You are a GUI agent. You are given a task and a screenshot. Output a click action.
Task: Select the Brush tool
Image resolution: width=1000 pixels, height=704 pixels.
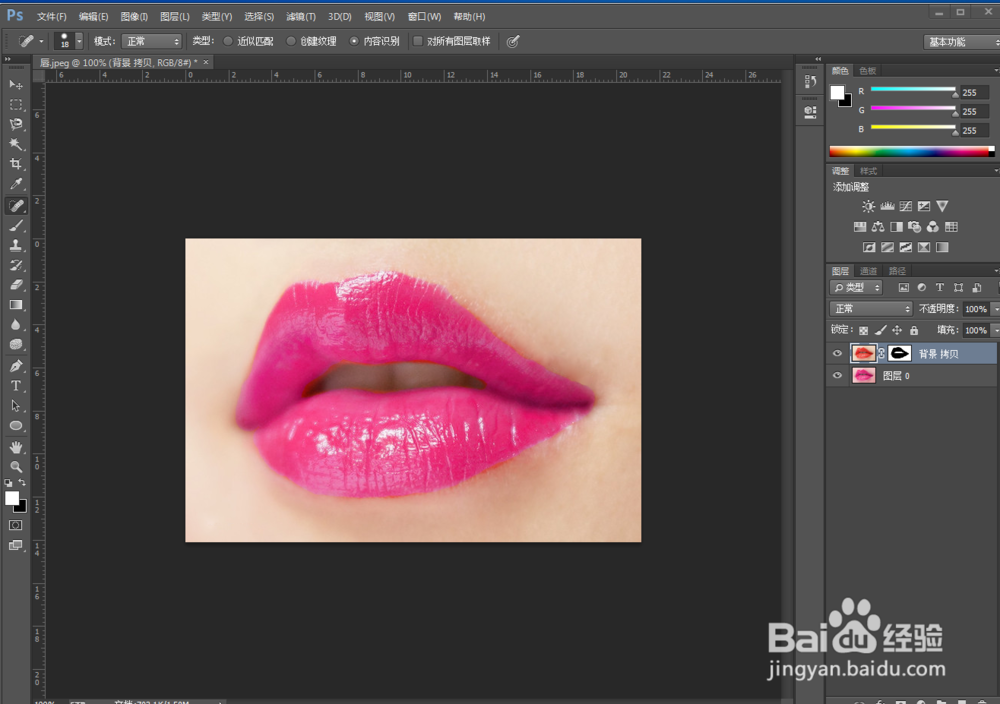[x=16, y=226]
